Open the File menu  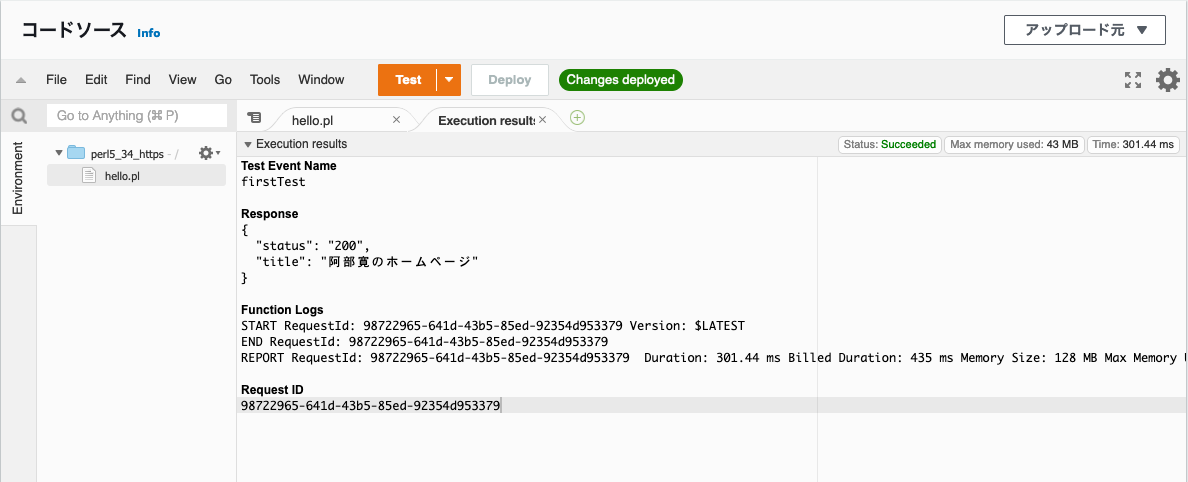tap(56, 80)
